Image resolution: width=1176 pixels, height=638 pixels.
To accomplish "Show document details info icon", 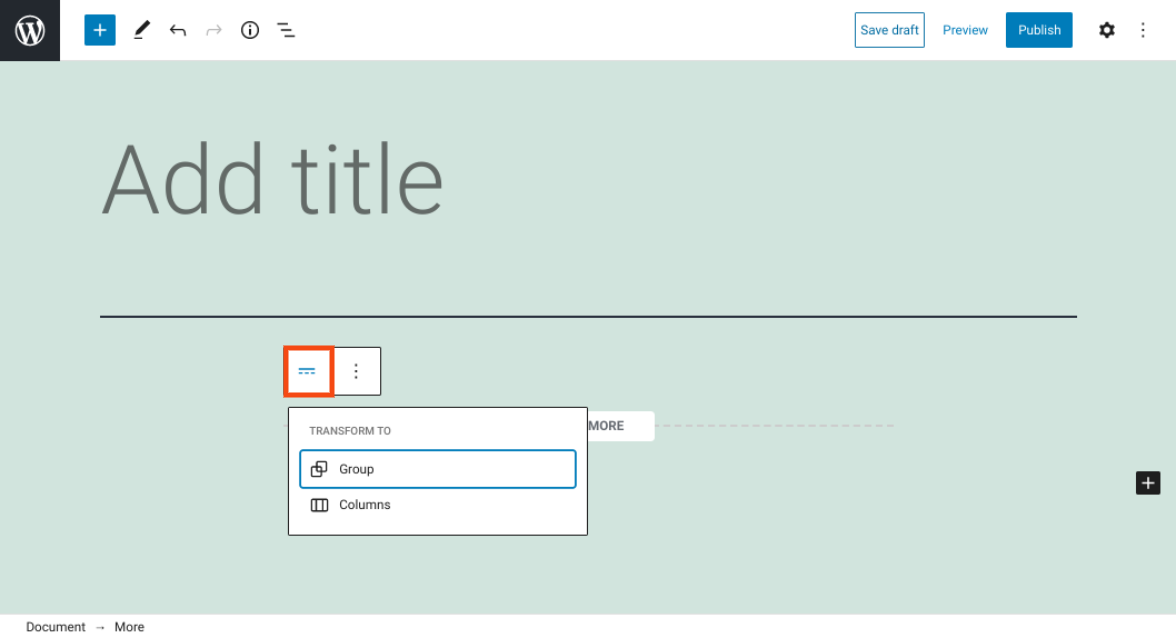I will tap(250, 30).
